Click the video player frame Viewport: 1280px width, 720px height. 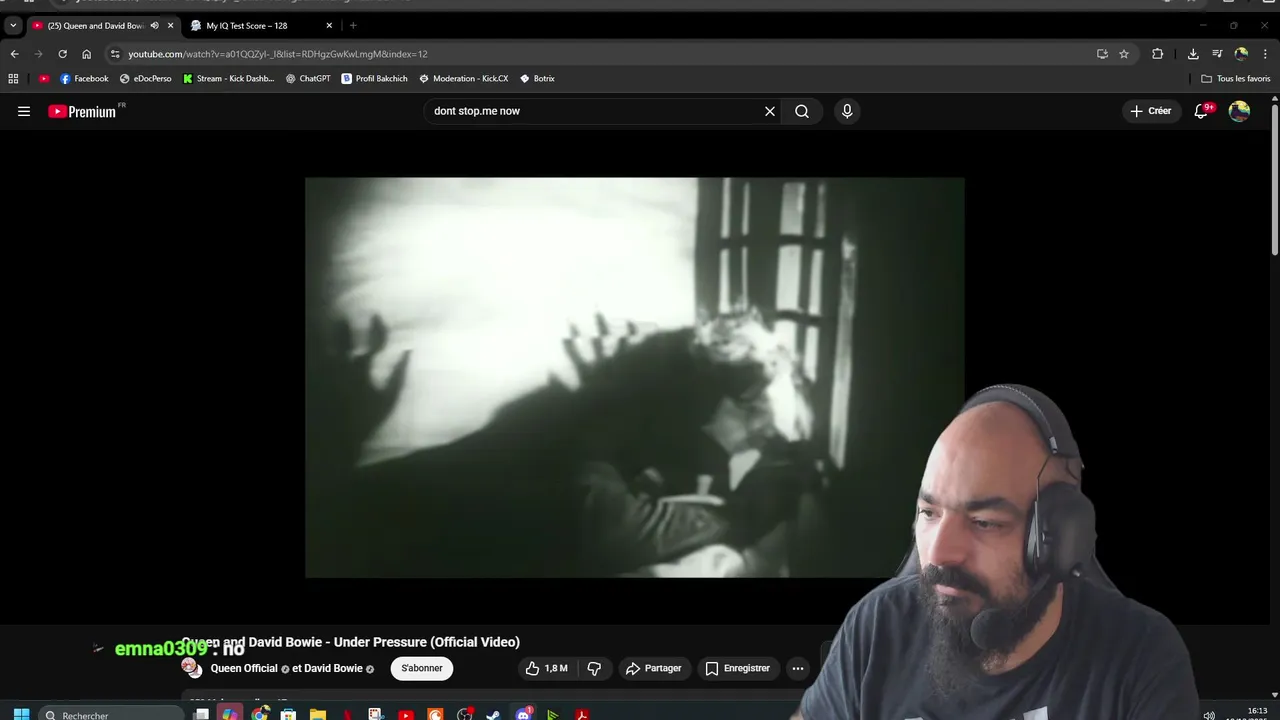(635, 378)
